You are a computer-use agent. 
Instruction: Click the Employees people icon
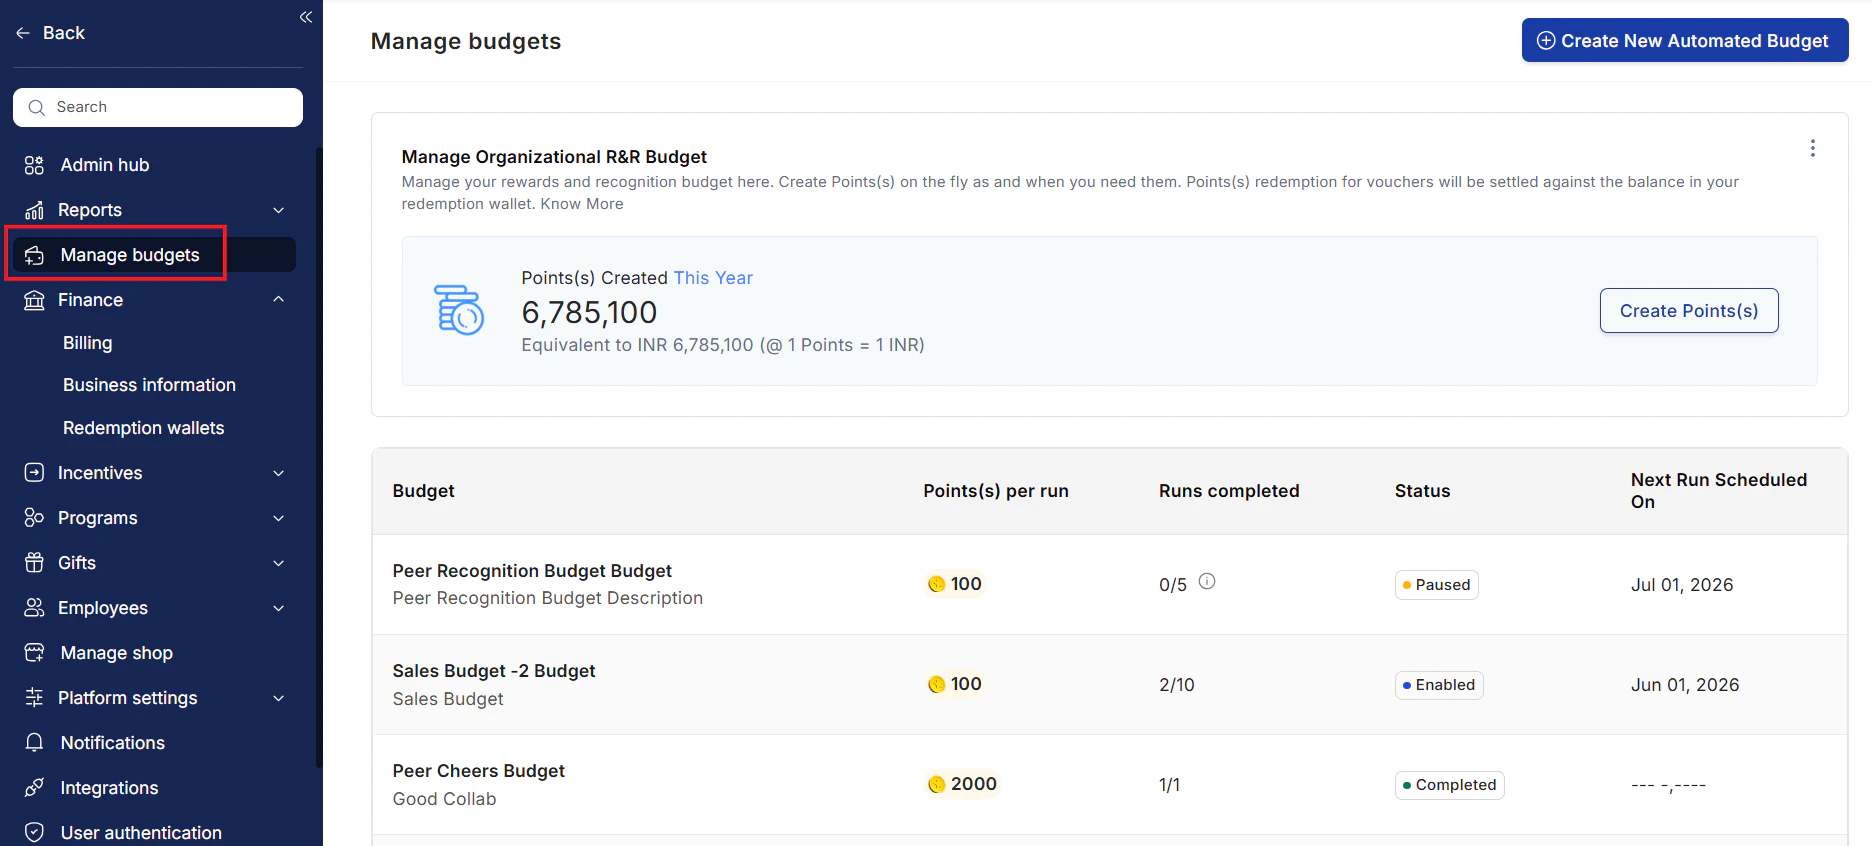(x=34, y=608)
